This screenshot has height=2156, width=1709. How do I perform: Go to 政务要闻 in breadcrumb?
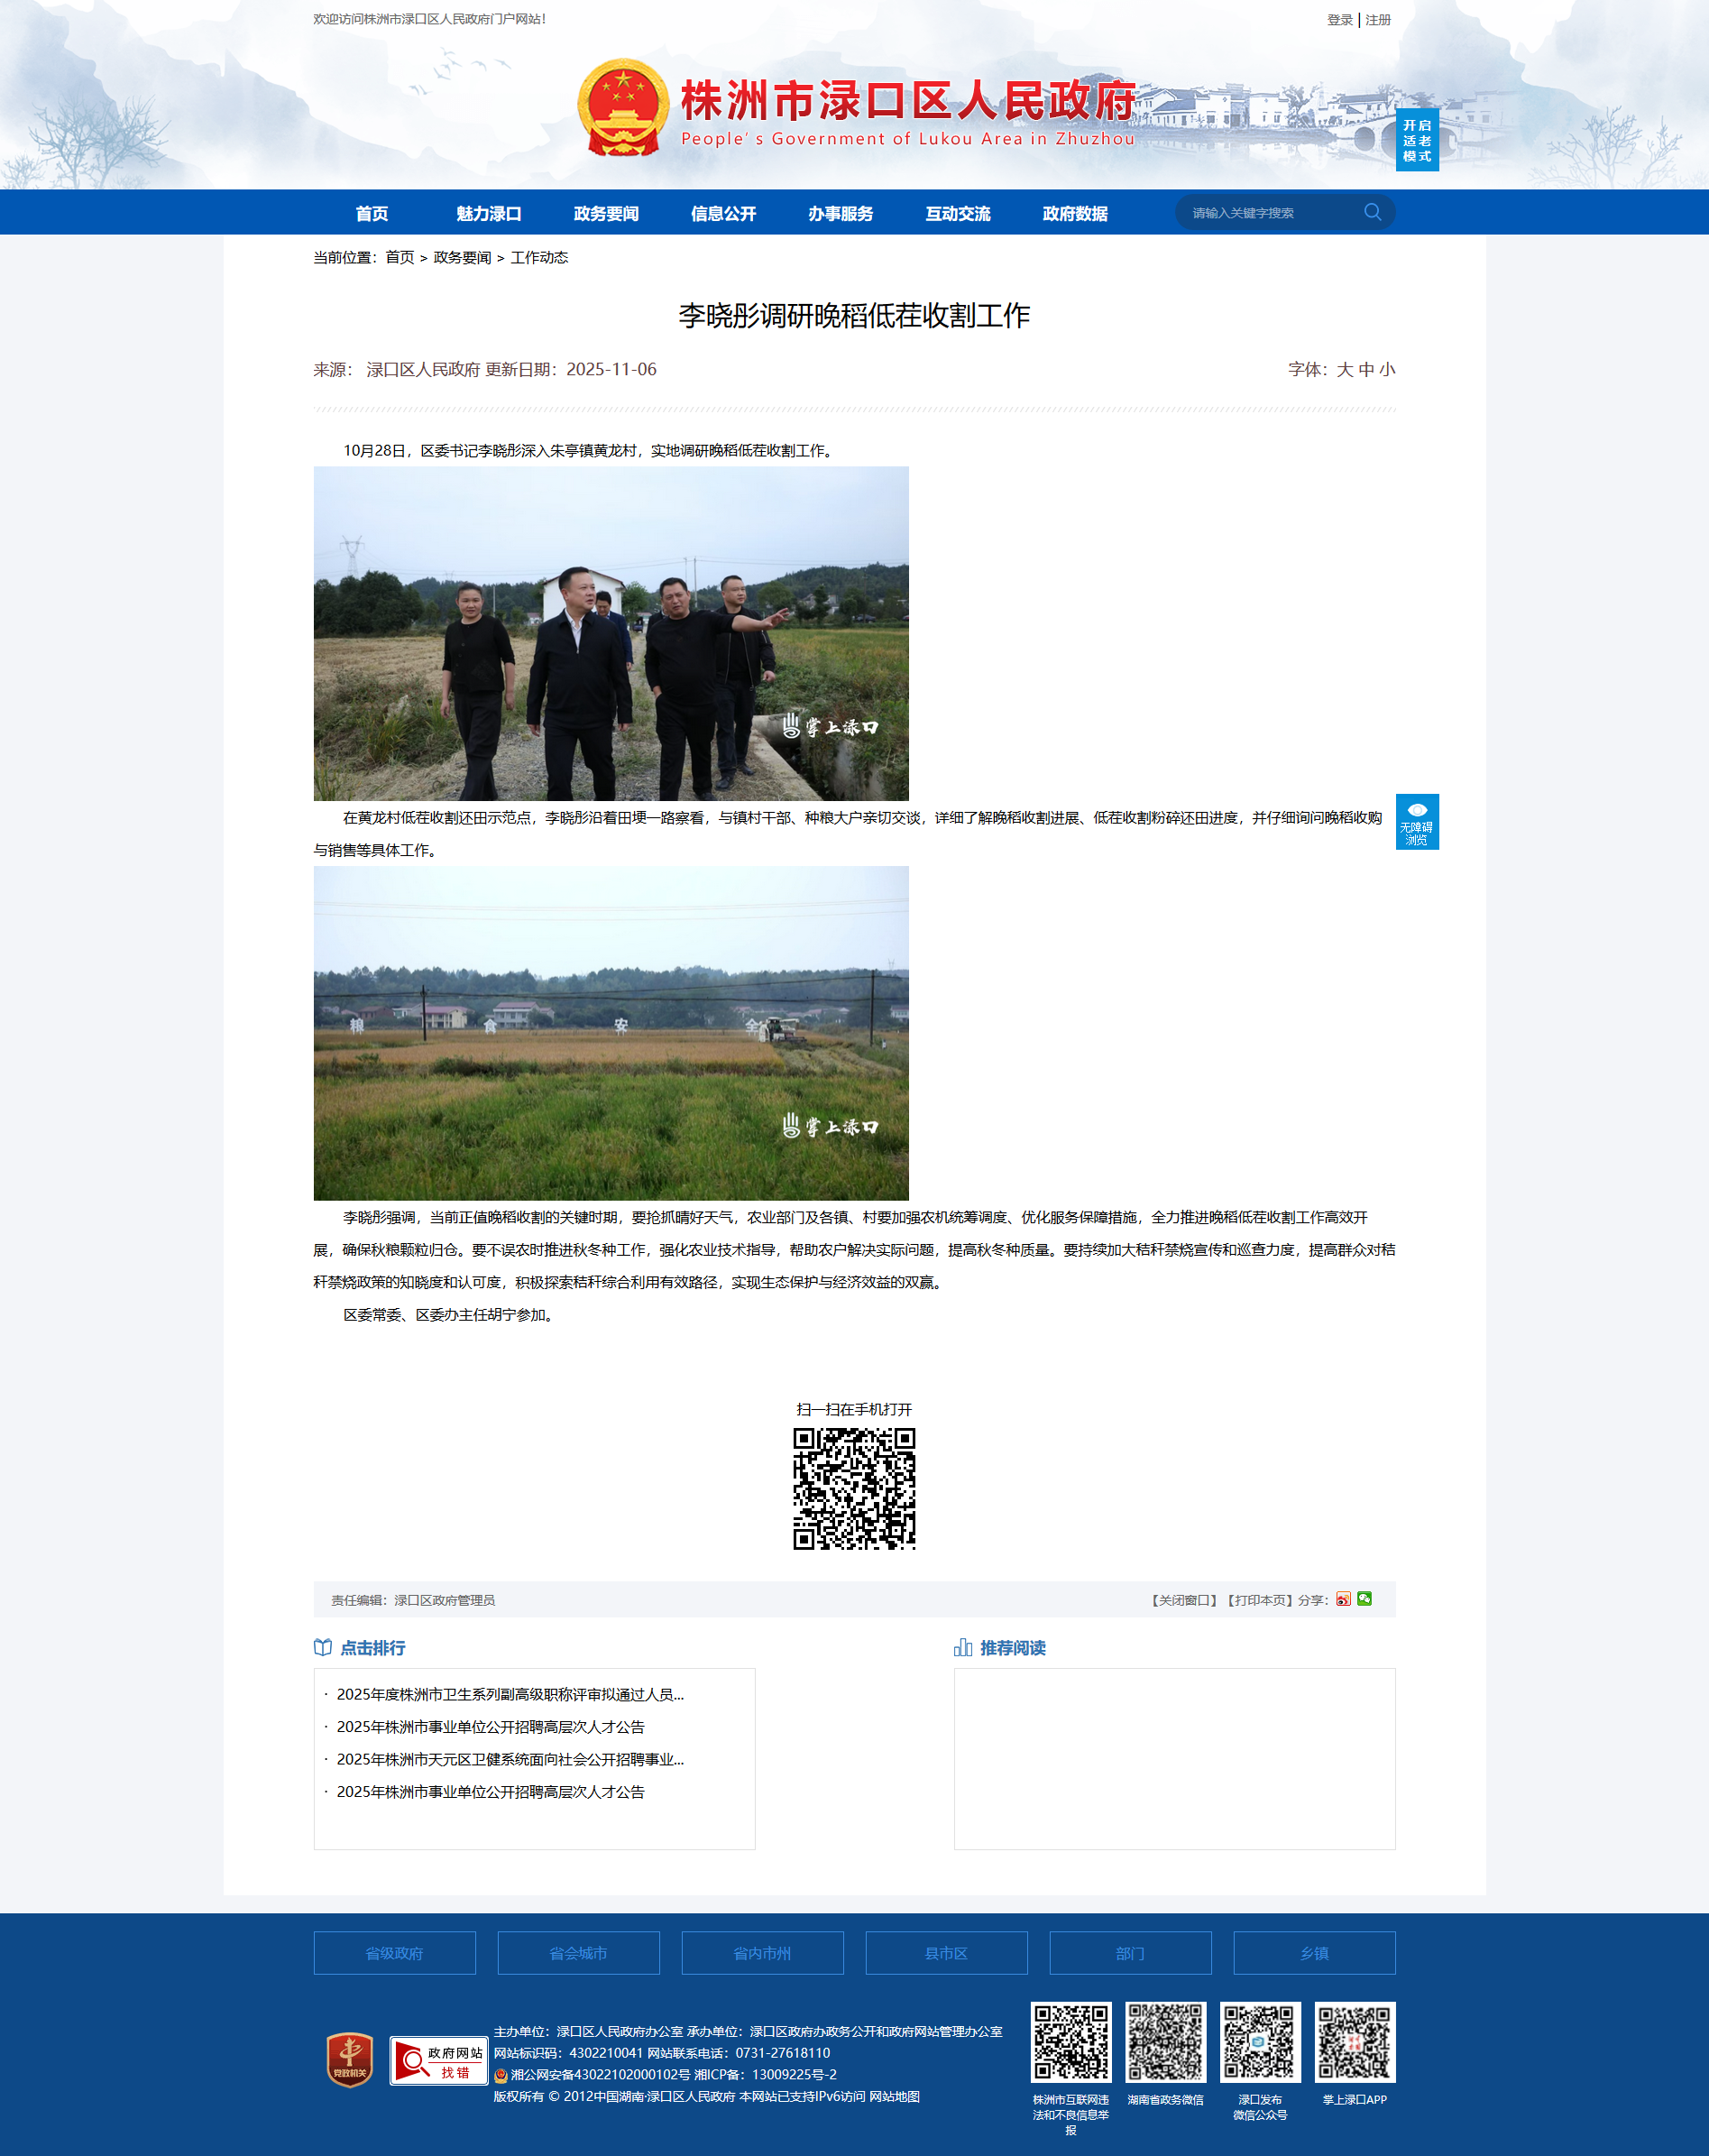pos(462,258)
